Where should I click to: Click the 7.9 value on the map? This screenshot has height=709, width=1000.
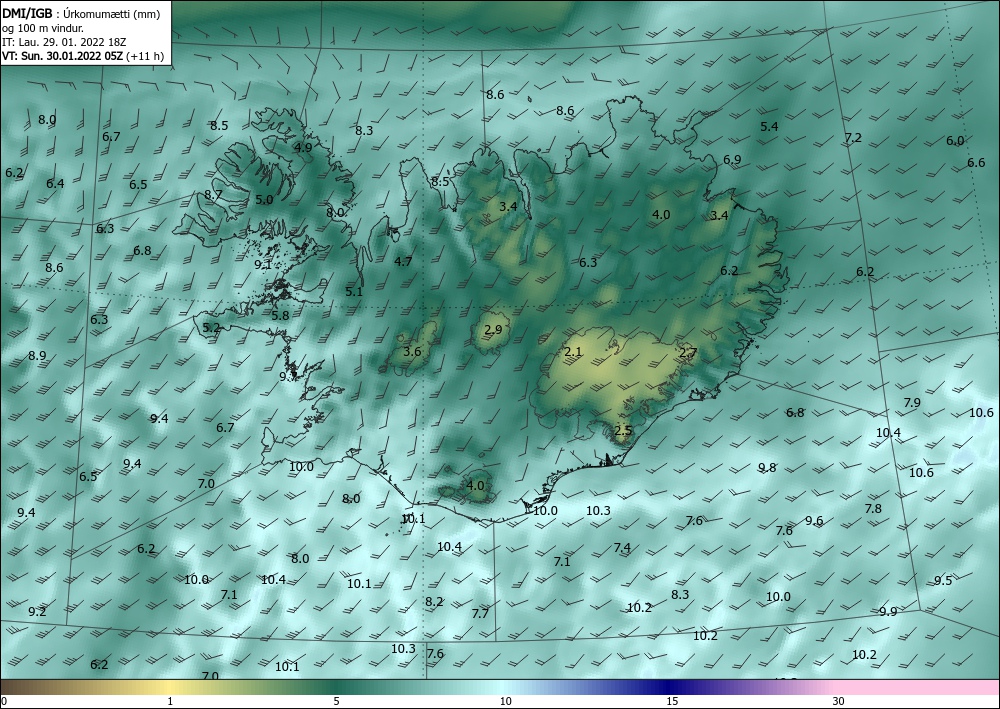(x=912, y=403)
